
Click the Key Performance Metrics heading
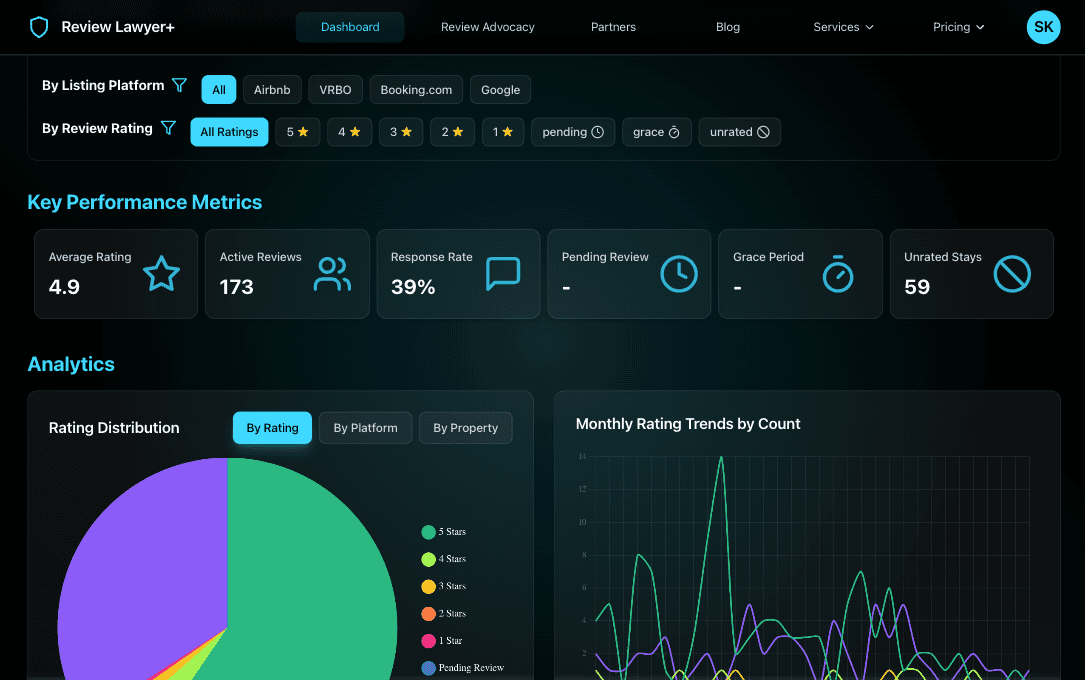tap(145, 202)
